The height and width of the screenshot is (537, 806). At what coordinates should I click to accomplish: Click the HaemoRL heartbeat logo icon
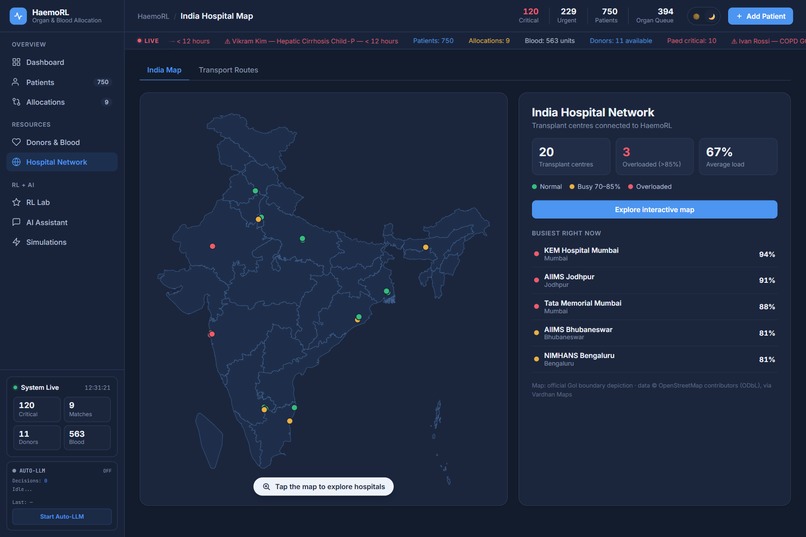click(x=18, y=16)
